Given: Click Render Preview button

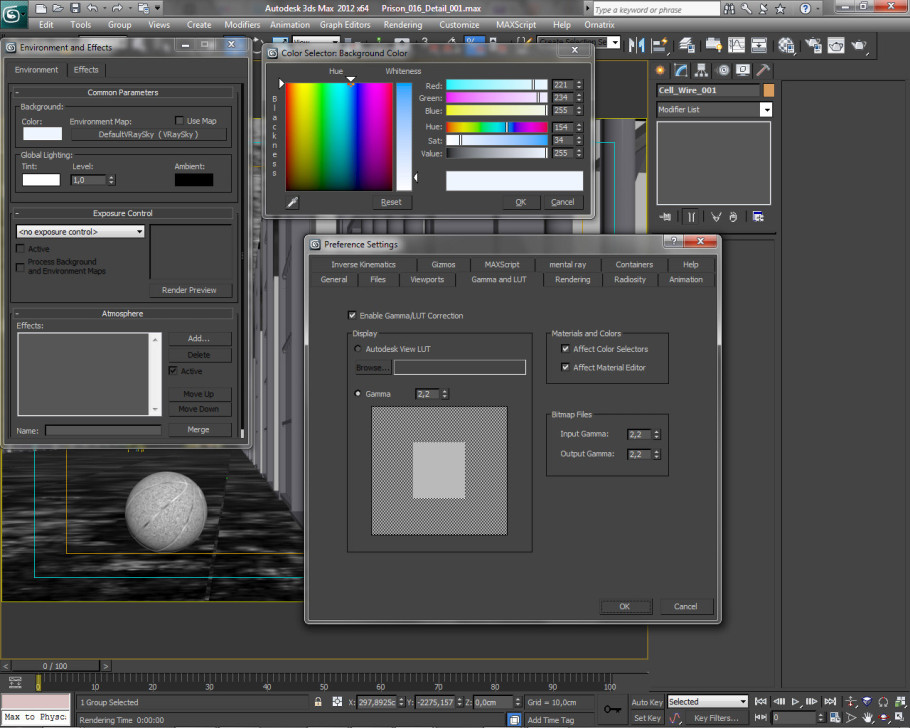Looking at the screenshot, I should coord(189,290).
